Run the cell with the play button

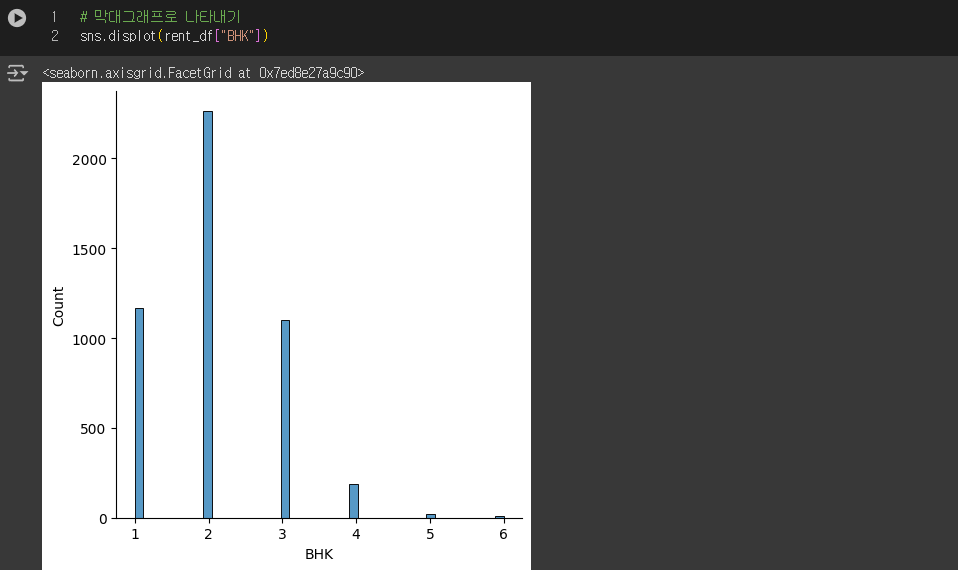(16, 18)
